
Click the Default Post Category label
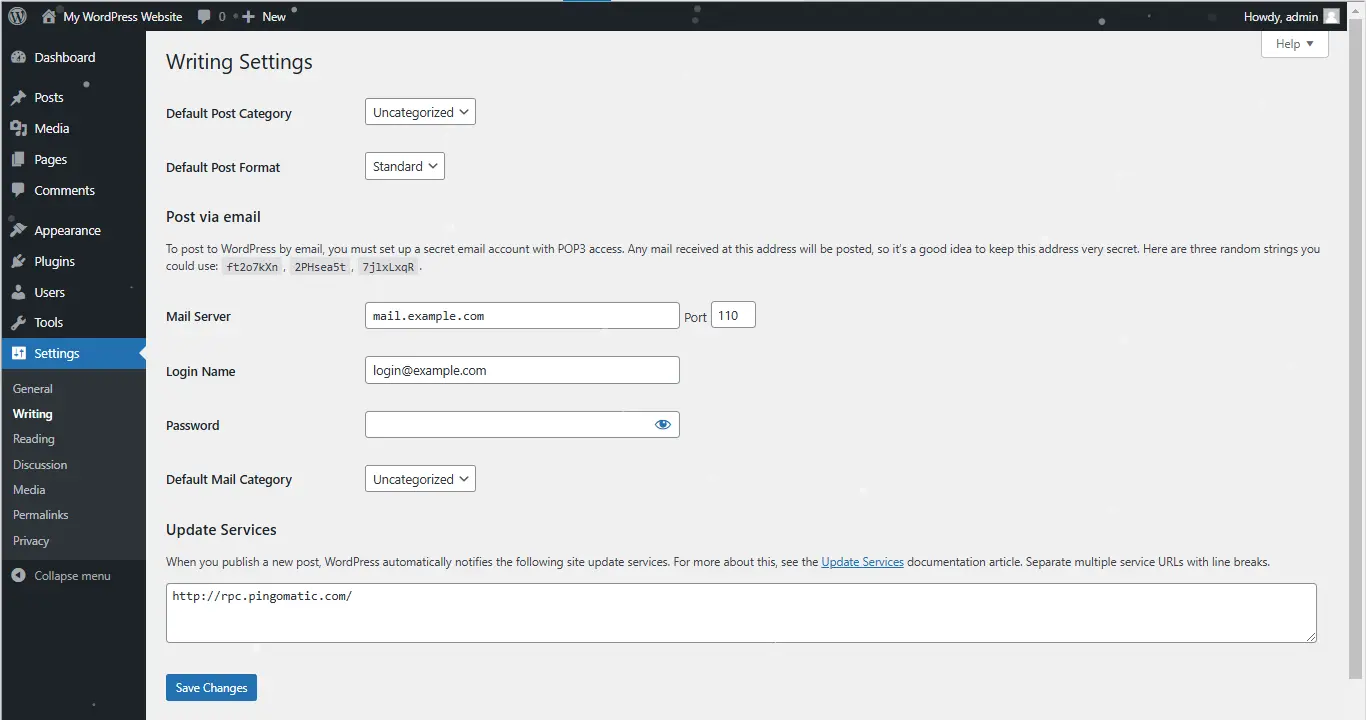coord(229,113)
